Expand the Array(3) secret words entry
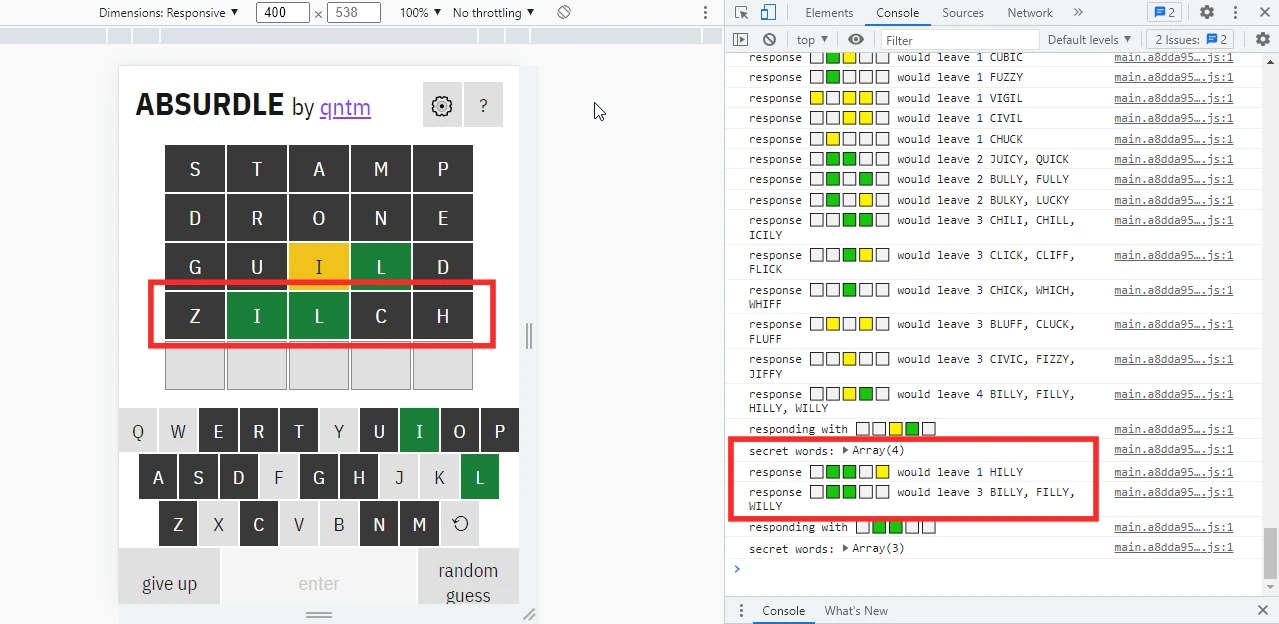Viewport: 1279px width, 624px height. click(x=847, y=549)
